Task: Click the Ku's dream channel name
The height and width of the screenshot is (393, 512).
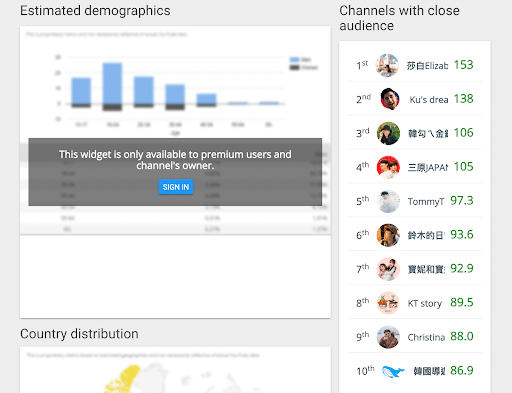Action: [429, 100]
